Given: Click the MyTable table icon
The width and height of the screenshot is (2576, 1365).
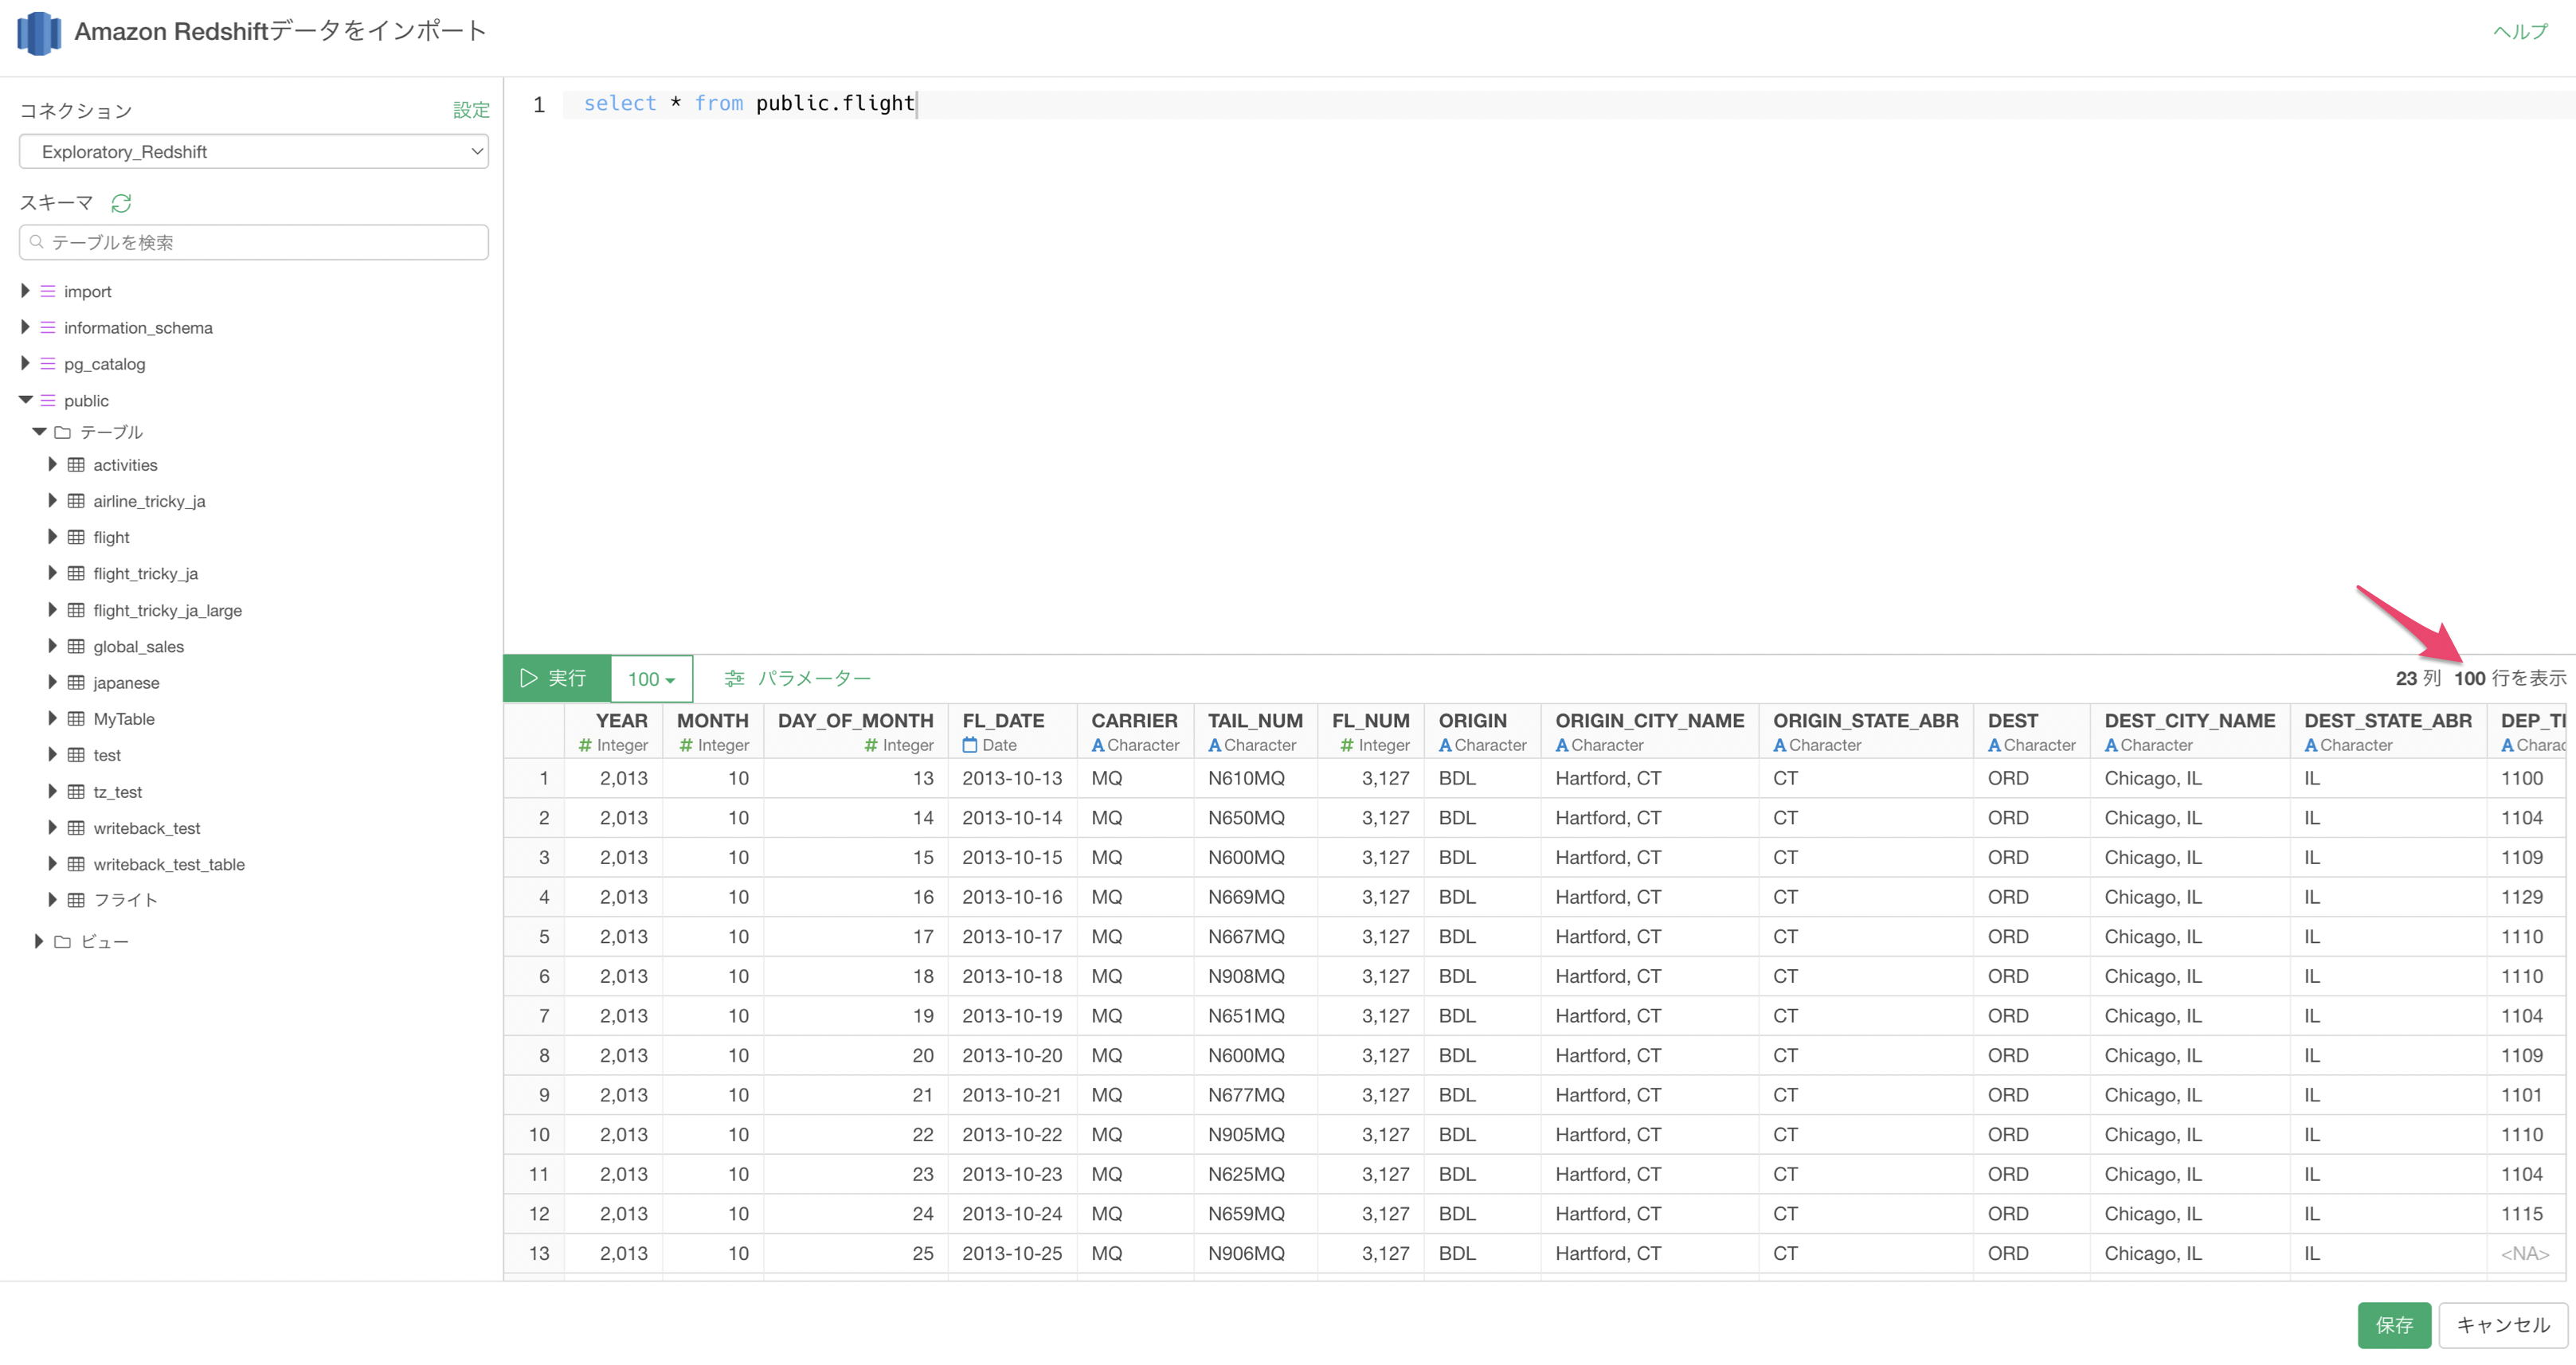Looking at the screenshot, I should (76, 718).
